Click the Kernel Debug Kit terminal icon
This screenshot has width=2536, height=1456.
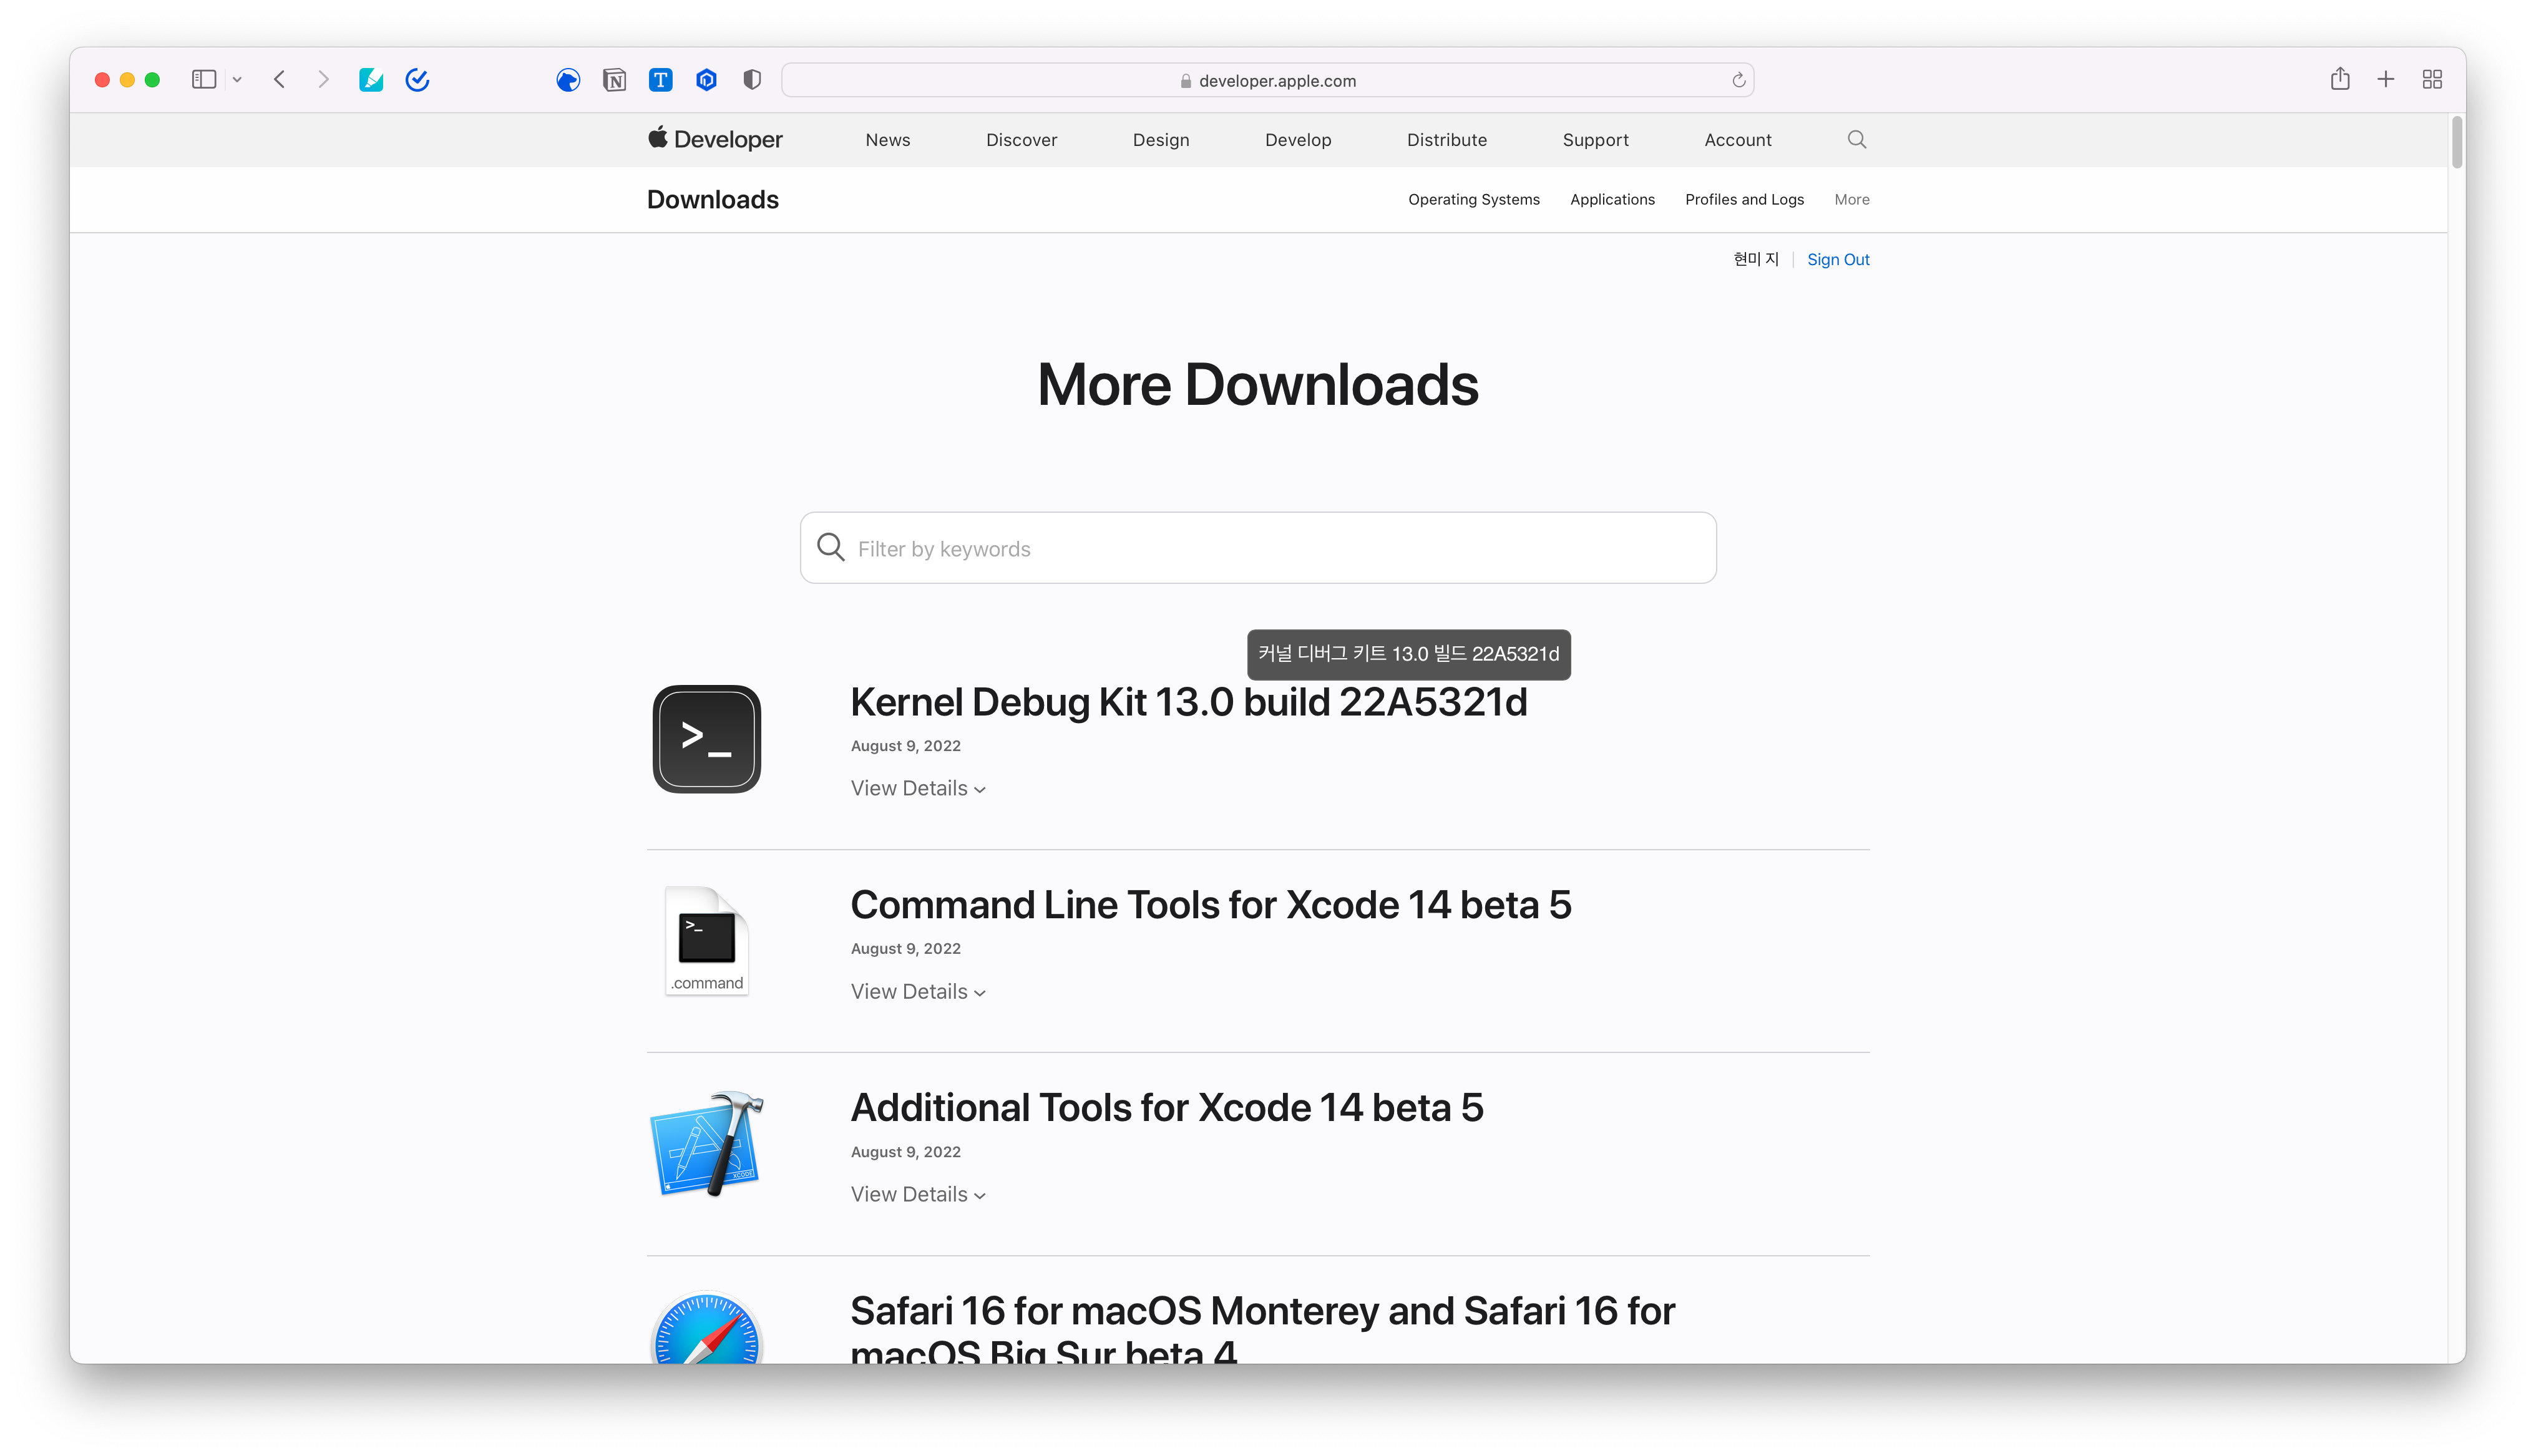click(x=707, y=739)
